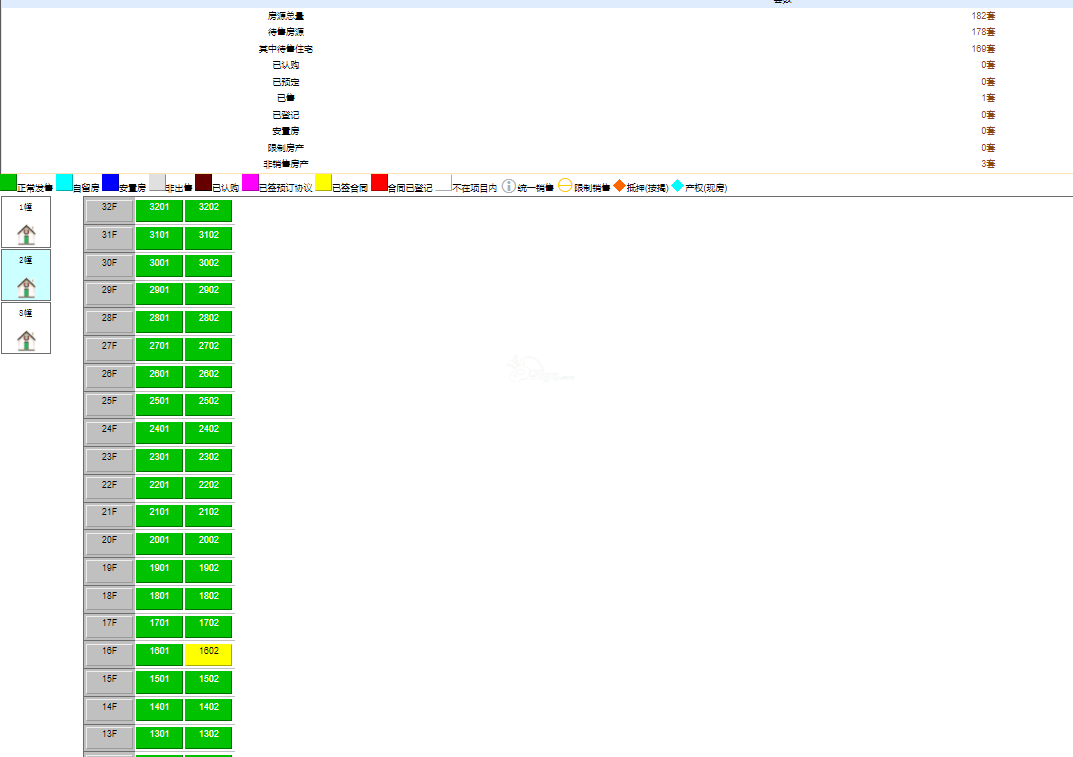Click the 182套 total count value
This screenshot has height=757, width=1073.
[983, 16]
